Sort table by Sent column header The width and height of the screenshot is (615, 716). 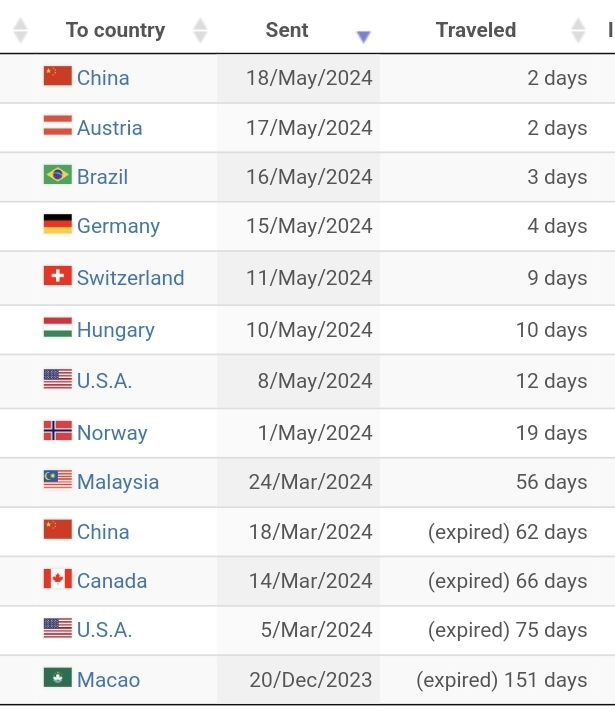tap(287, 30)
